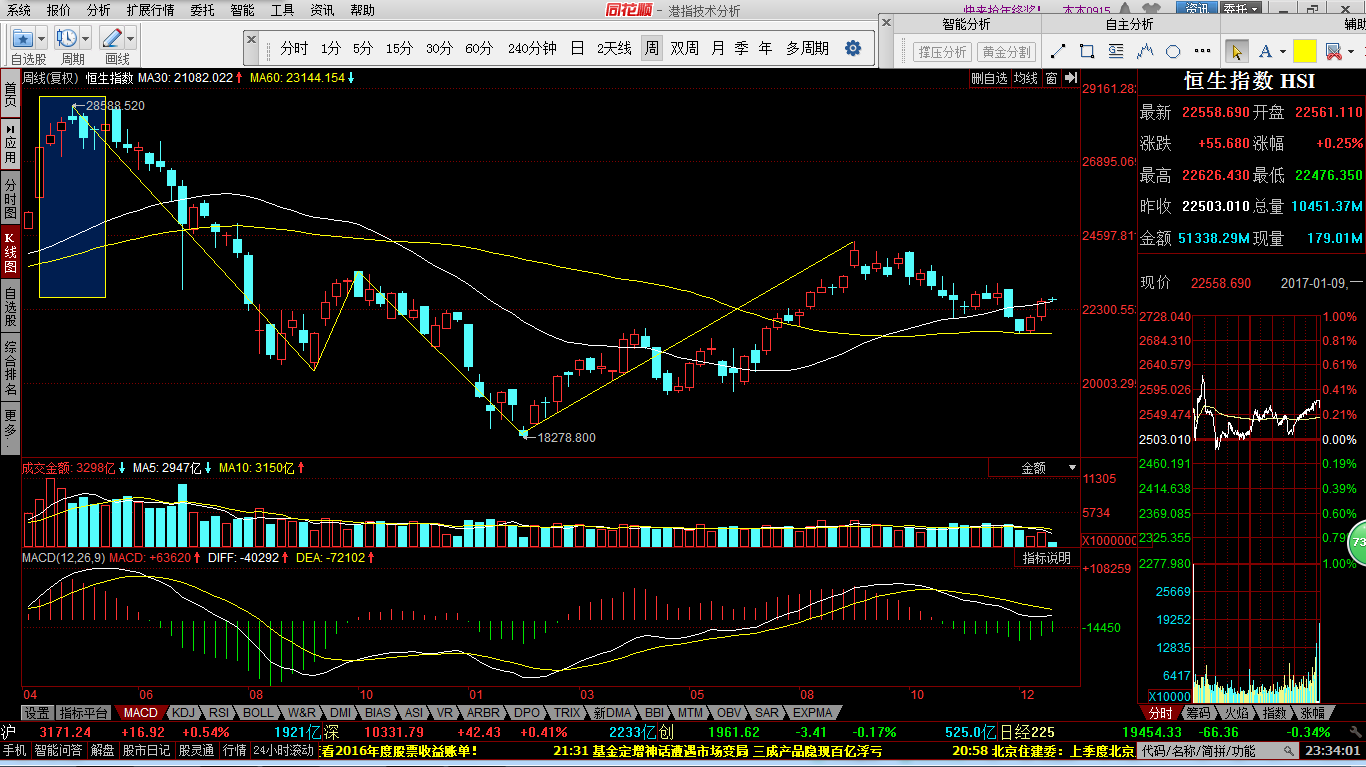Open the 帮助 menu
This screenshot has height=767, width=1366.
(362, 10)
